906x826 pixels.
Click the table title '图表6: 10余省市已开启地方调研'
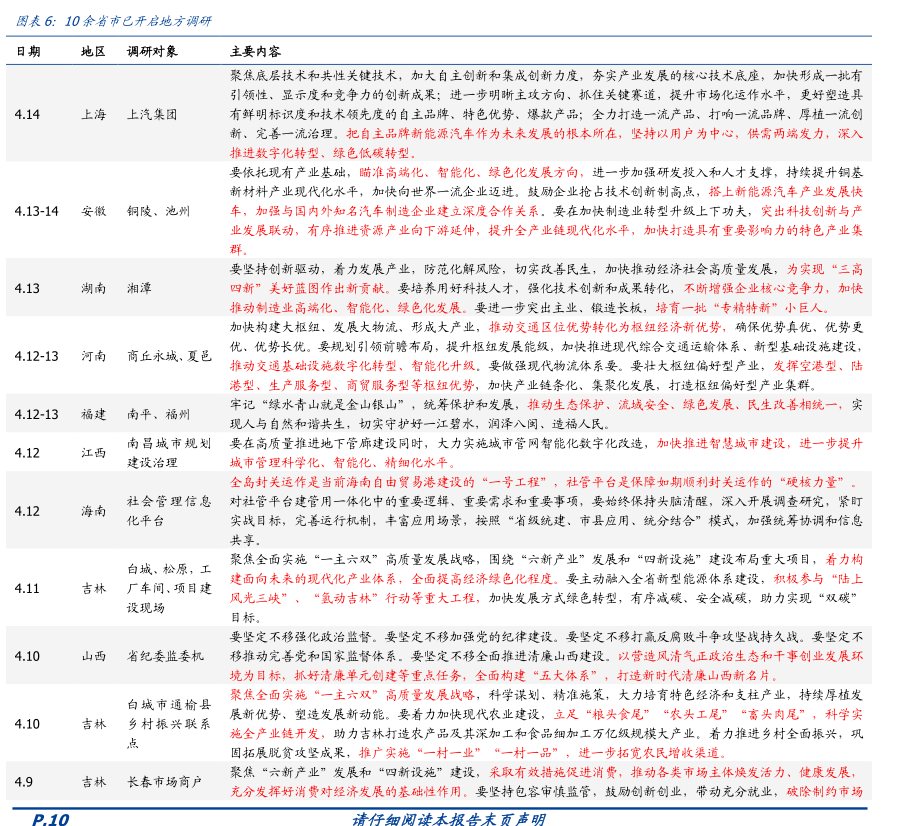(x=118, y=21)
